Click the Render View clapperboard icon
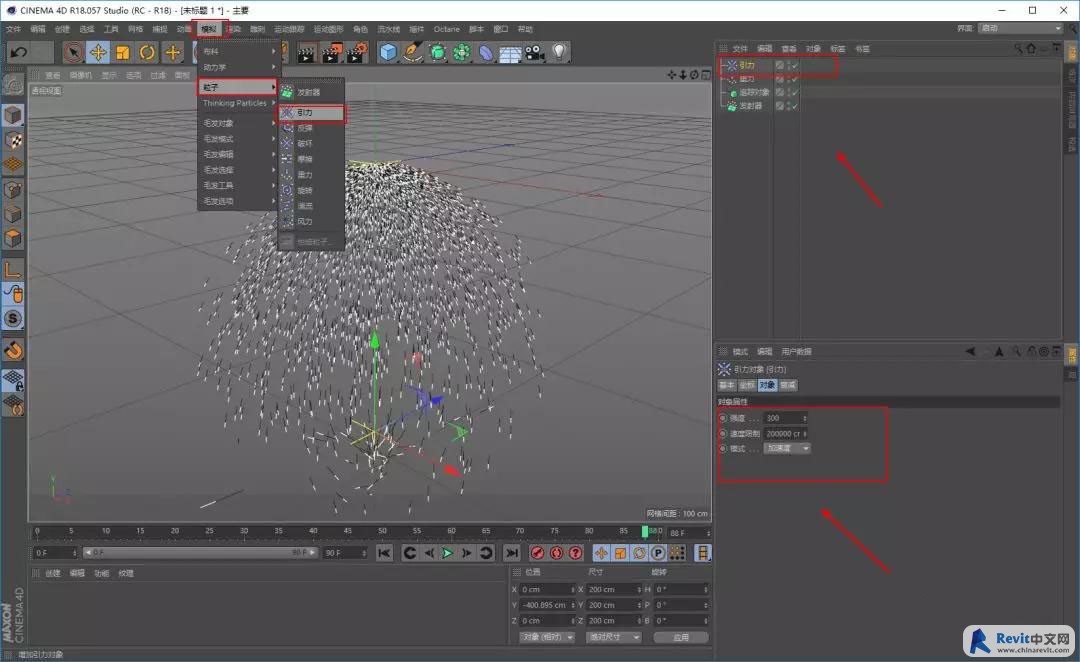Image resolution: width=1080 pixels, height=662 pixels. click(306, 53)
